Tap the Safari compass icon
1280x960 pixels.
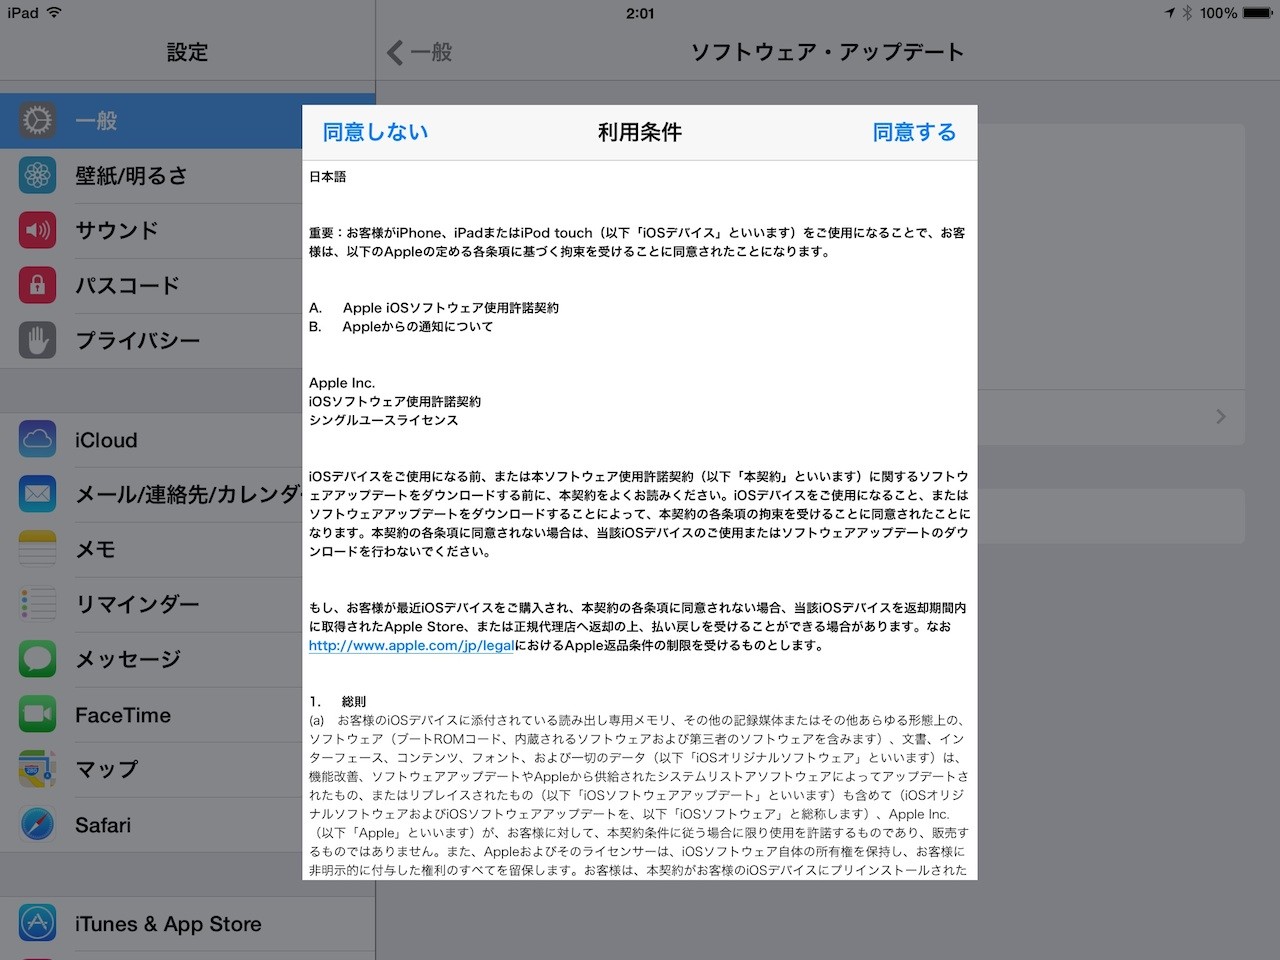(37, 824)
